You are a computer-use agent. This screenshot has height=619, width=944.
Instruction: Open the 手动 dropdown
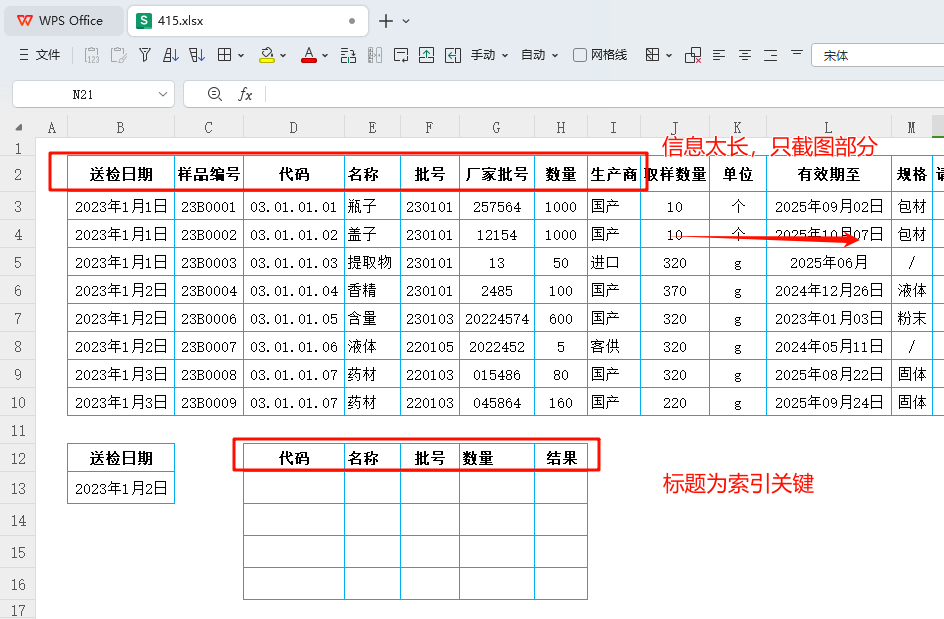489,55
